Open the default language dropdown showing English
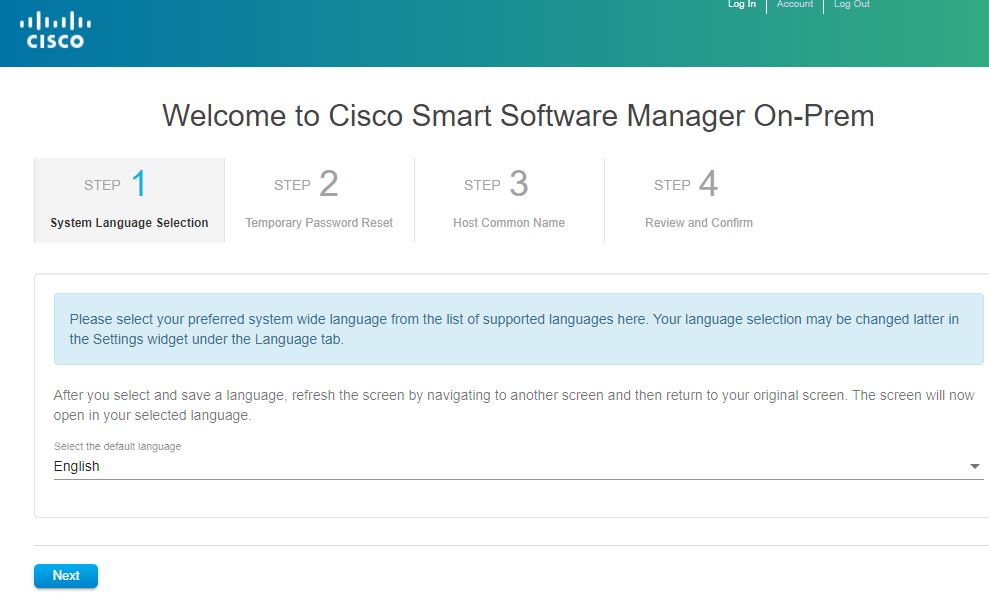The height and width of the screenshot is (610, 989). pyautogui.click(x=518, y=466)
